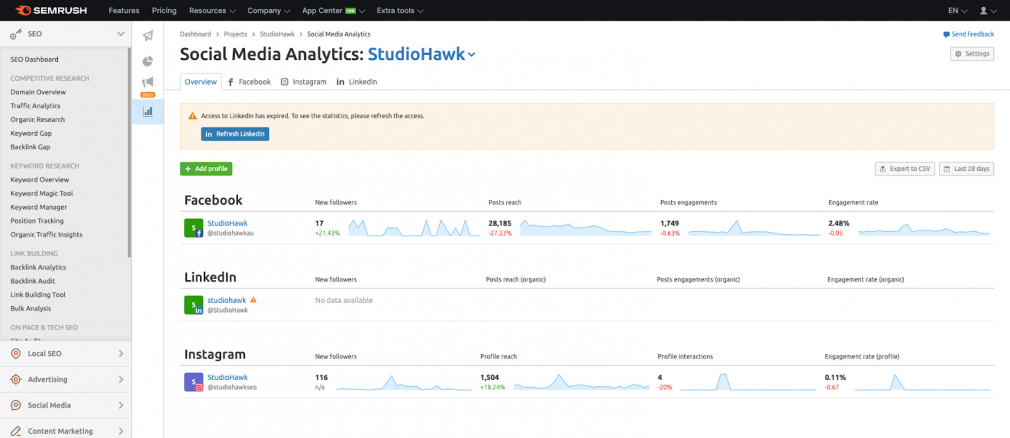Click the Facebook Posts reach sparkline chart
The height and width of the screenshot is (438, 1010).
[x=586, y=228]
